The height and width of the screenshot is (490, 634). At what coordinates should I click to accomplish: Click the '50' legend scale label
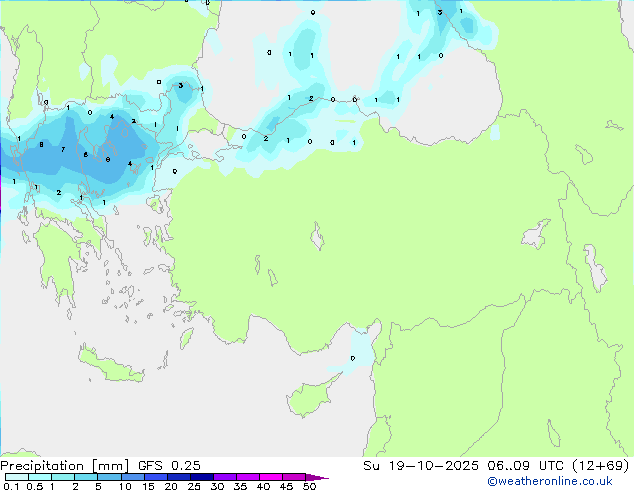(x=310, y=486)
